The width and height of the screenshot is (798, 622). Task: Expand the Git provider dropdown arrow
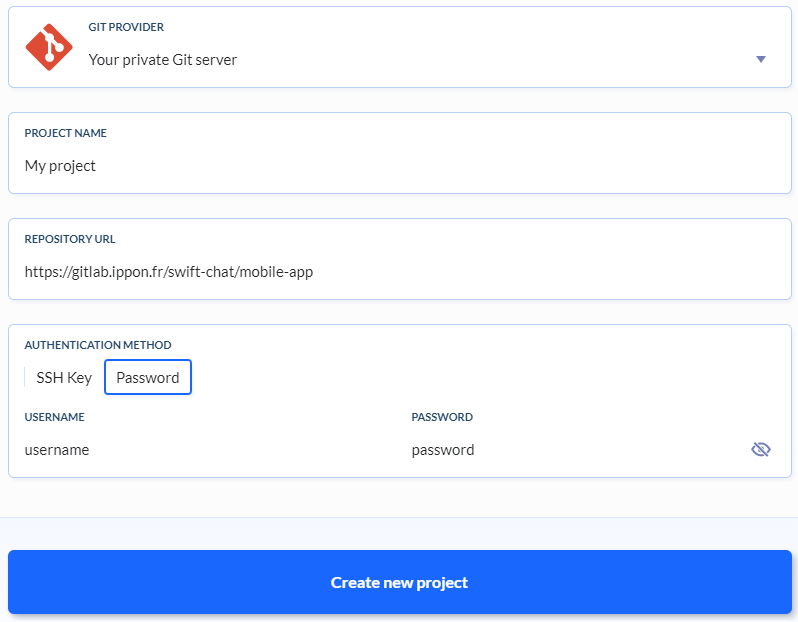tap(760, 59)
